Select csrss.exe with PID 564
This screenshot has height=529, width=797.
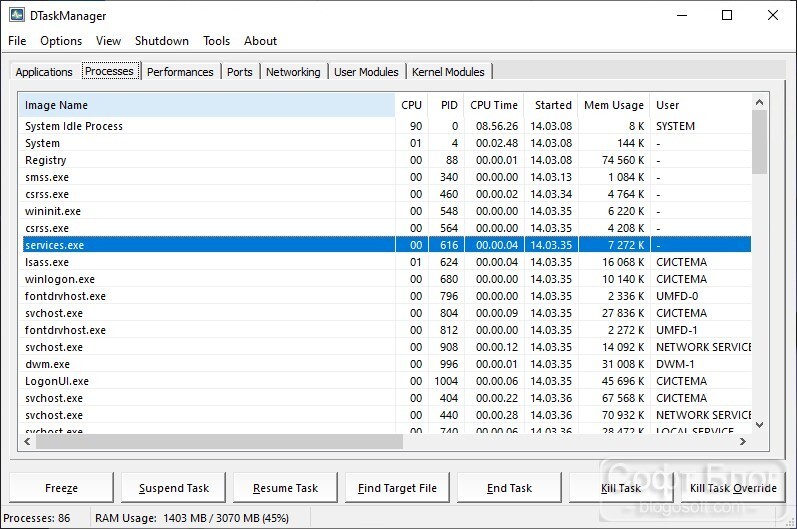[x=385, y=228]
